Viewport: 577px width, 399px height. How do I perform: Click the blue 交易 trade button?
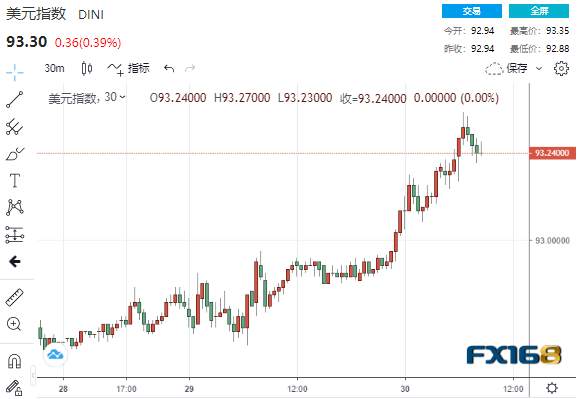472,11
